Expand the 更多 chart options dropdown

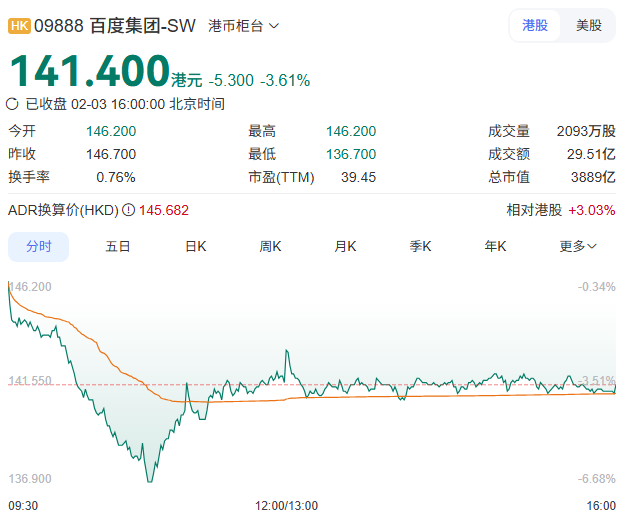[578, 246]
